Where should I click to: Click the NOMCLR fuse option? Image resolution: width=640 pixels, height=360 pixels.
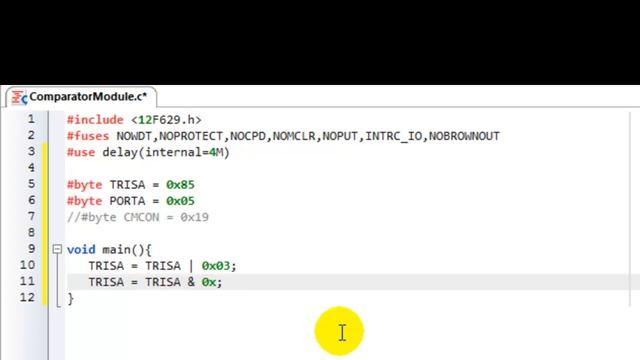click(x=294, y=136)
